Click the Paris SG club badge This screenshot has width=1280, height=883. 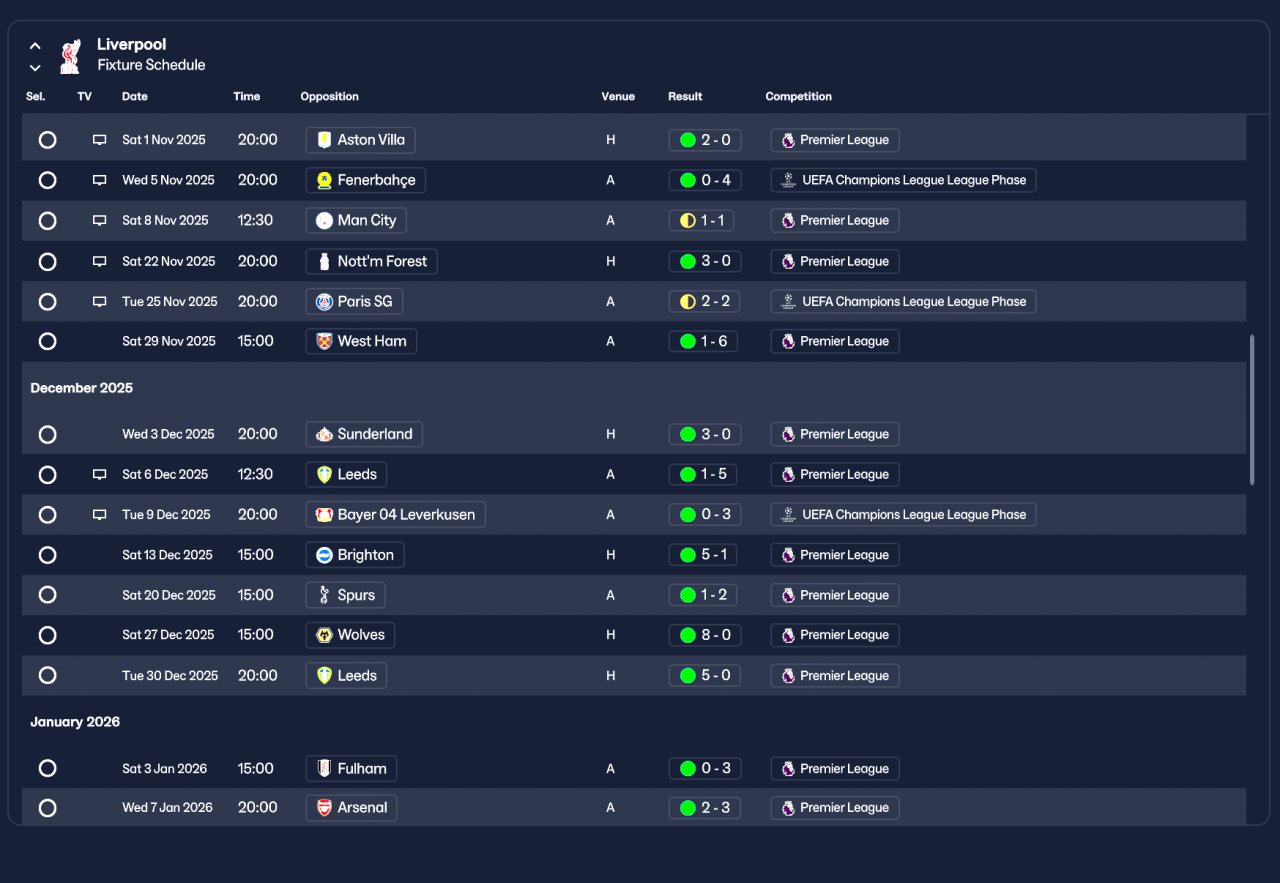click(x=324, y=302)
